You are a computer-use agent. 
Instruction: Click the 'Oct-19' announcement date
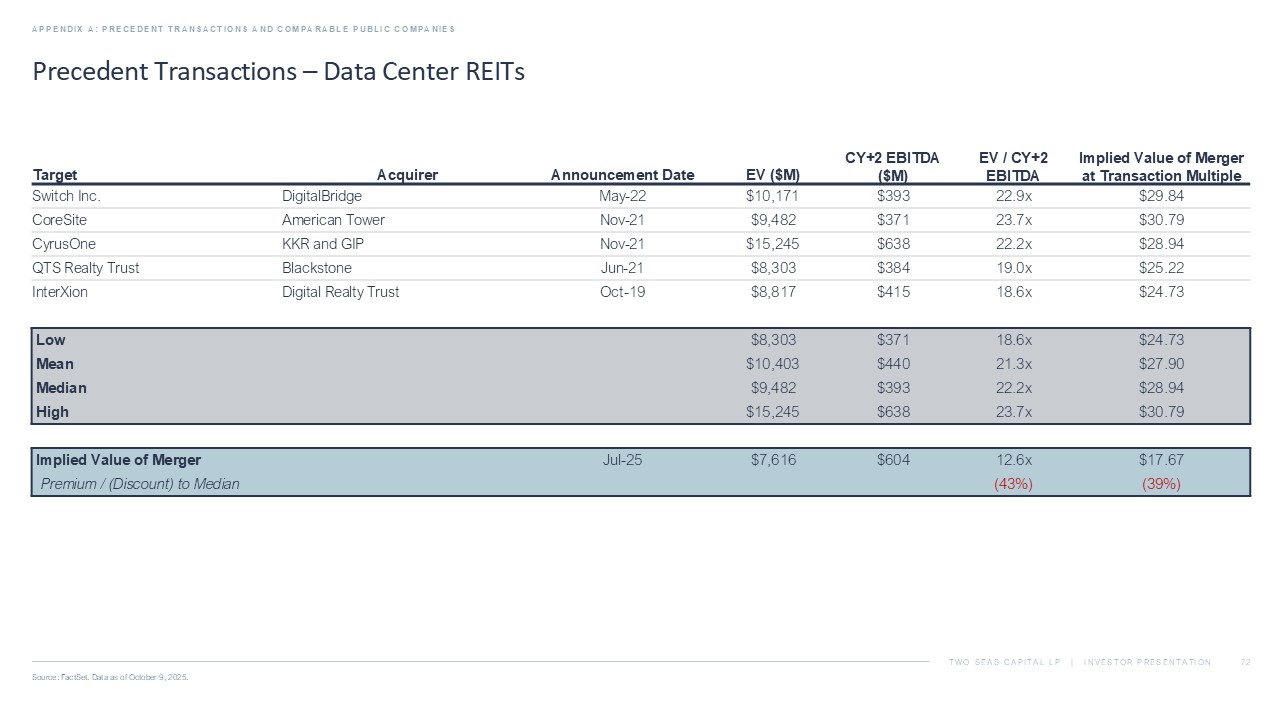pos(622,292)
